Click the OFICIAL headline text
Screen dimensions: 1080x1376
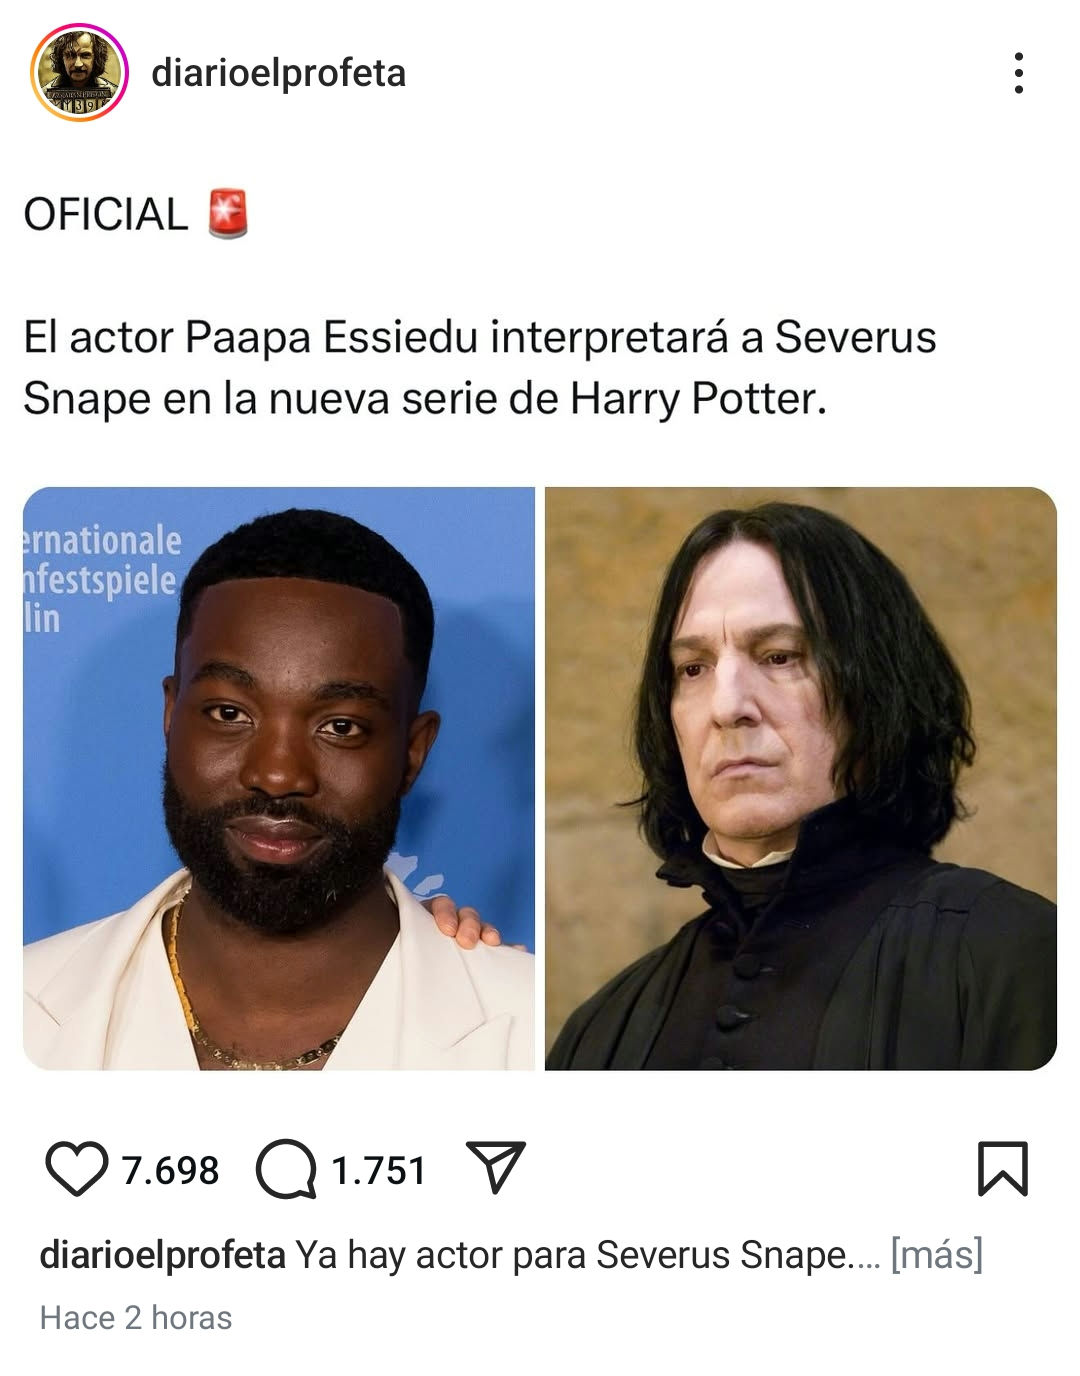click(x=105, y=215)
